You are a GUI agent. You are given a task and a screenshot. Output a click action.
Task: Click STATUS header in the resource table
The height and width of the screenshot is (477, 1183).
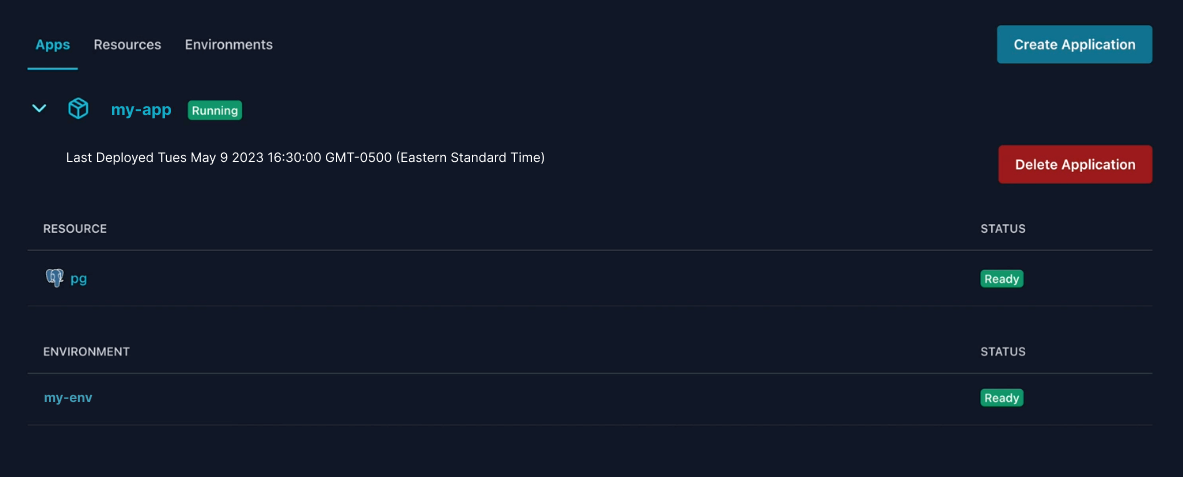coord(1003,229)
